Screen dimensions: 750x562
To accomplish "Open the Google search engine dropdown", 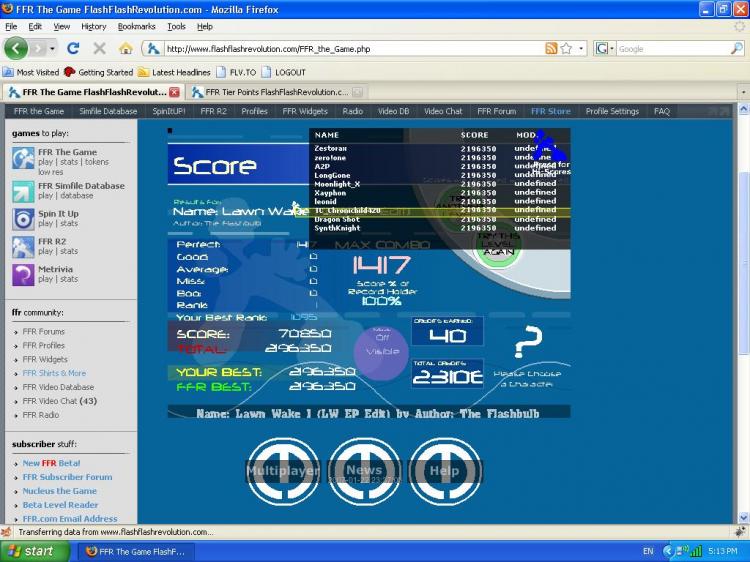I will 605,48.
